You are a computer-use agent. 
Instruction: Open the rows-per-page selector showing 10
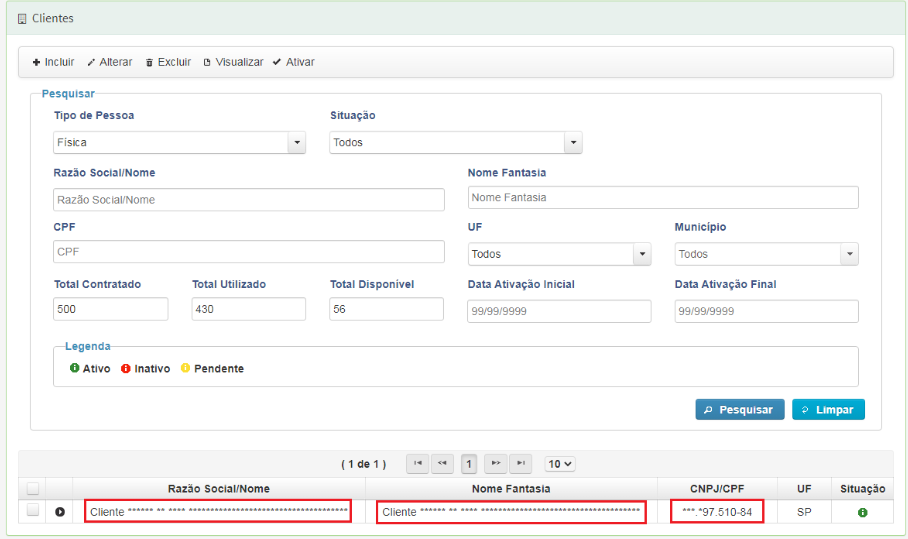(560, 464)
